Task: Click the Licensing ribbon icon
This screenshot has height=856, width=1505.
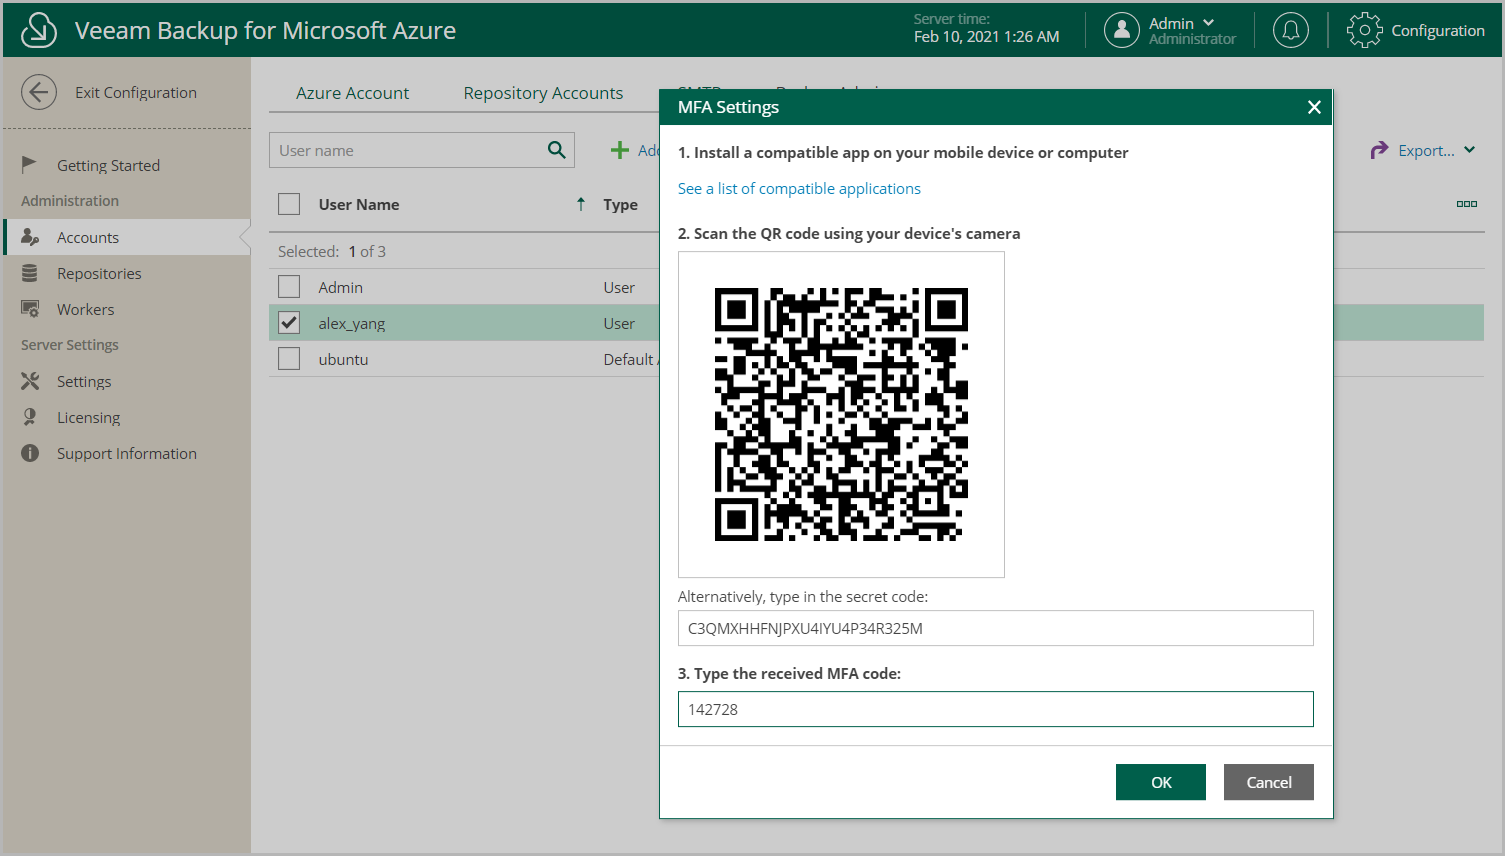Action: coord(30,417)
